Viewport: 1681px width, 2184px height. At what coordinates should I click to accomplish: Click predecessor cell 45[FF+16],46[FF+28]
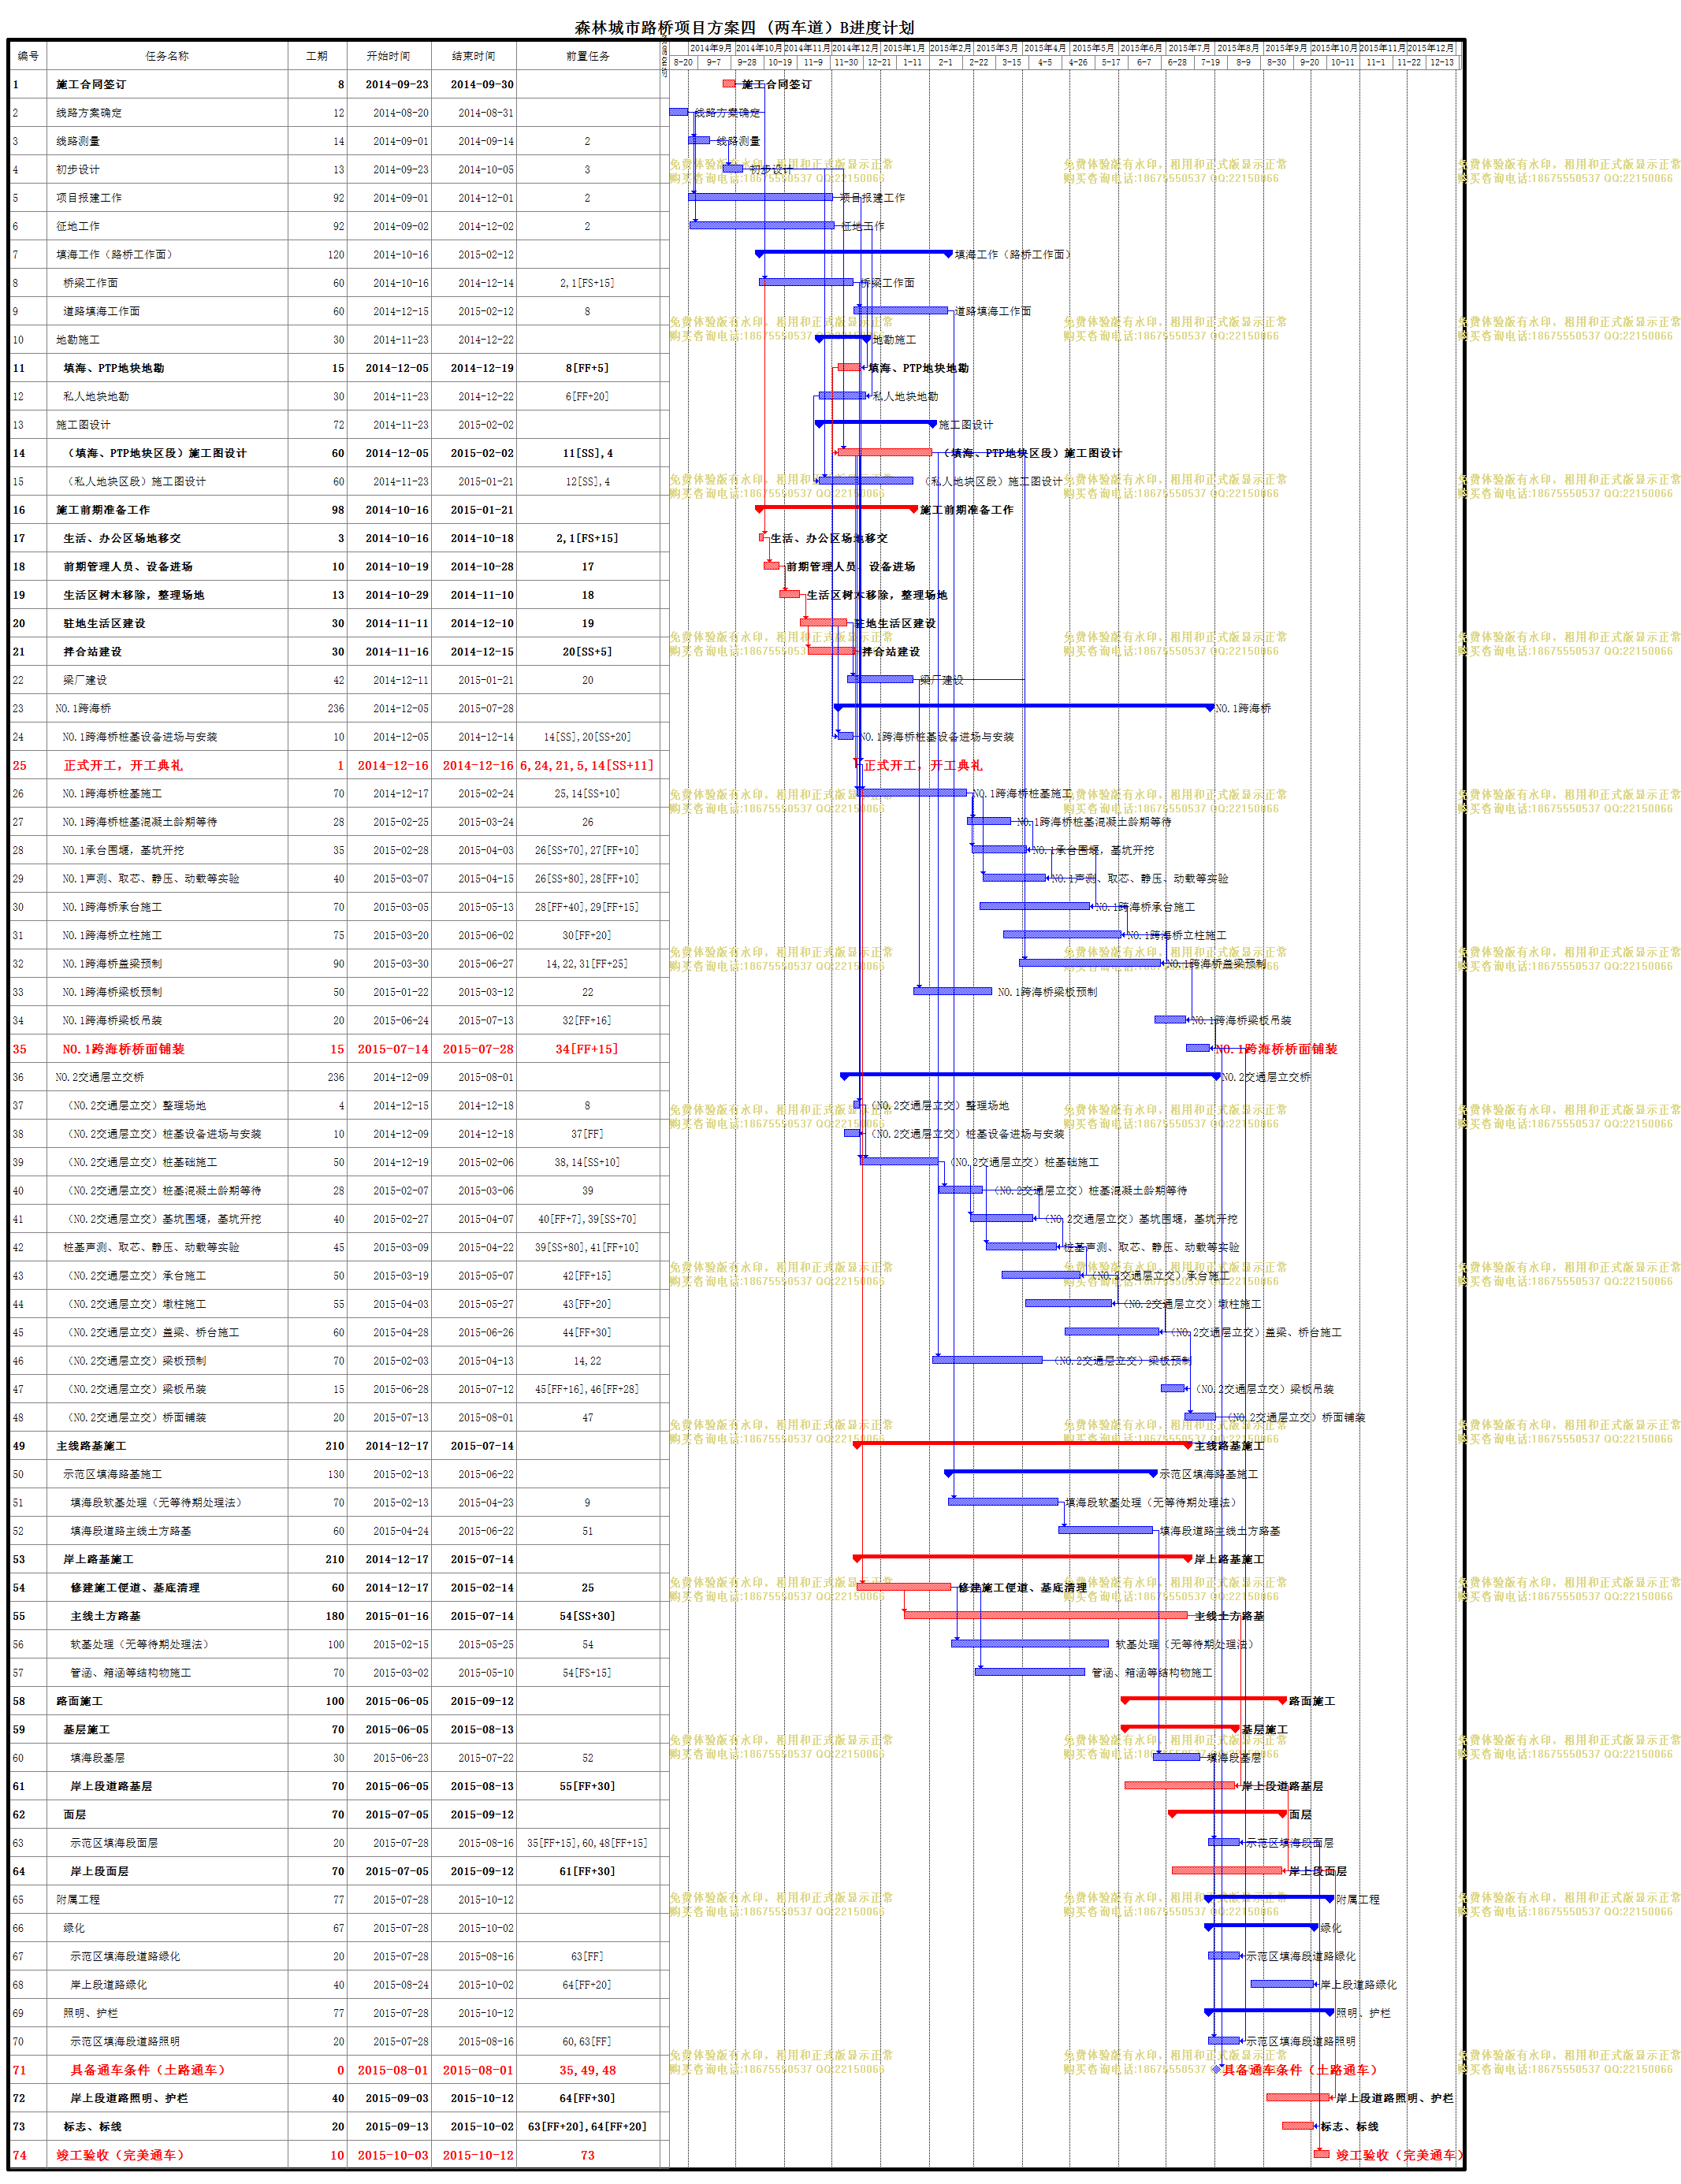coord(587,1389)
